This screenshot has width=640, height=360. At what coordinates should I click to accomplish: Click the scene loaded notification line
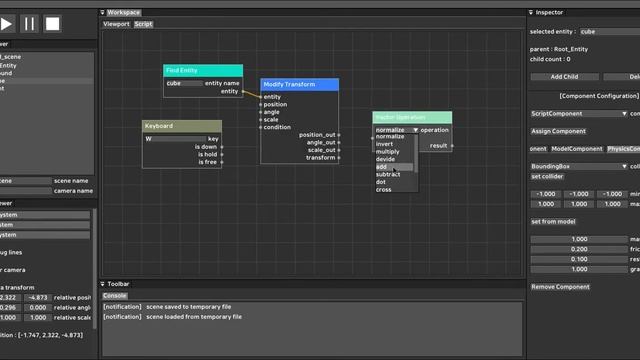tap(172, 317)
